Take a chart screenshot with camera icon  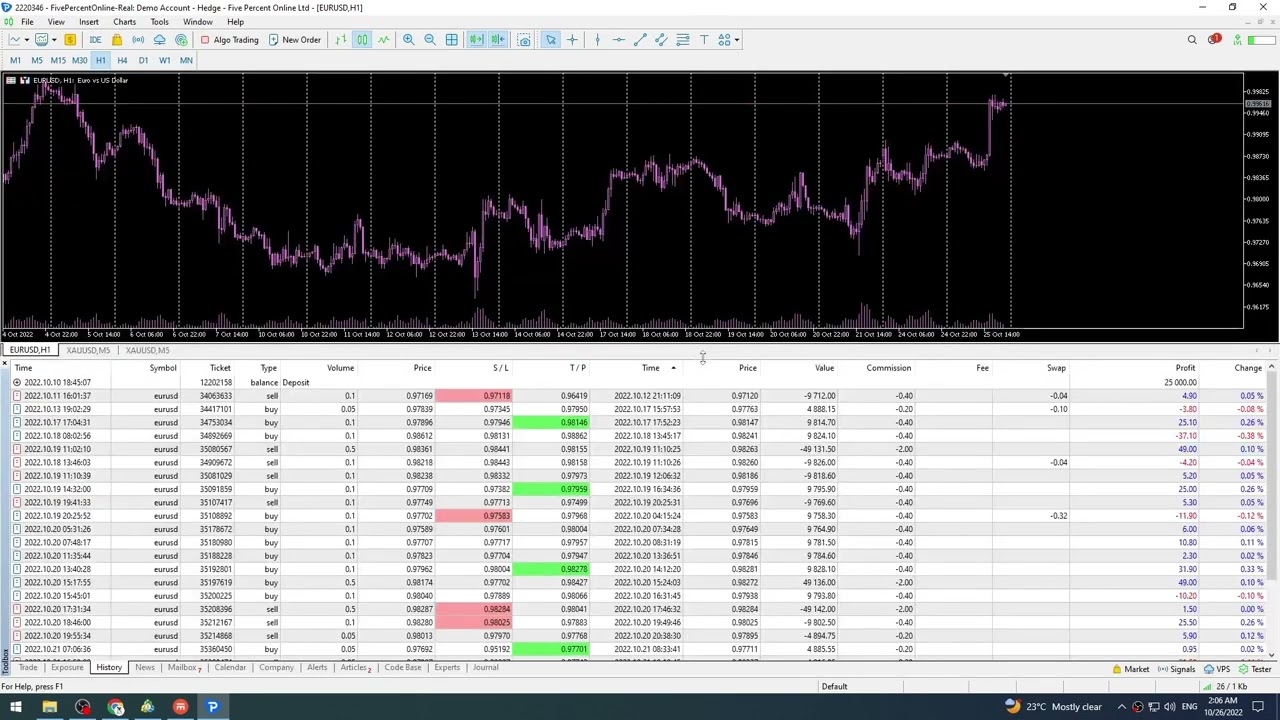524,40
